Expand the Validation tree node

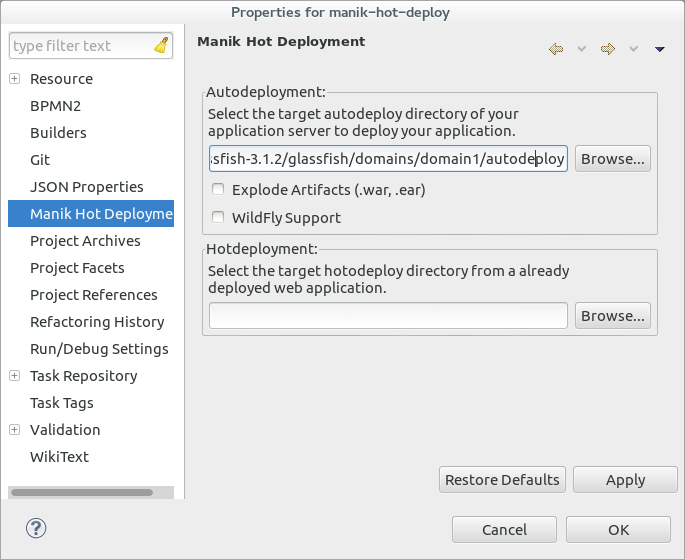tap(14, 430)
